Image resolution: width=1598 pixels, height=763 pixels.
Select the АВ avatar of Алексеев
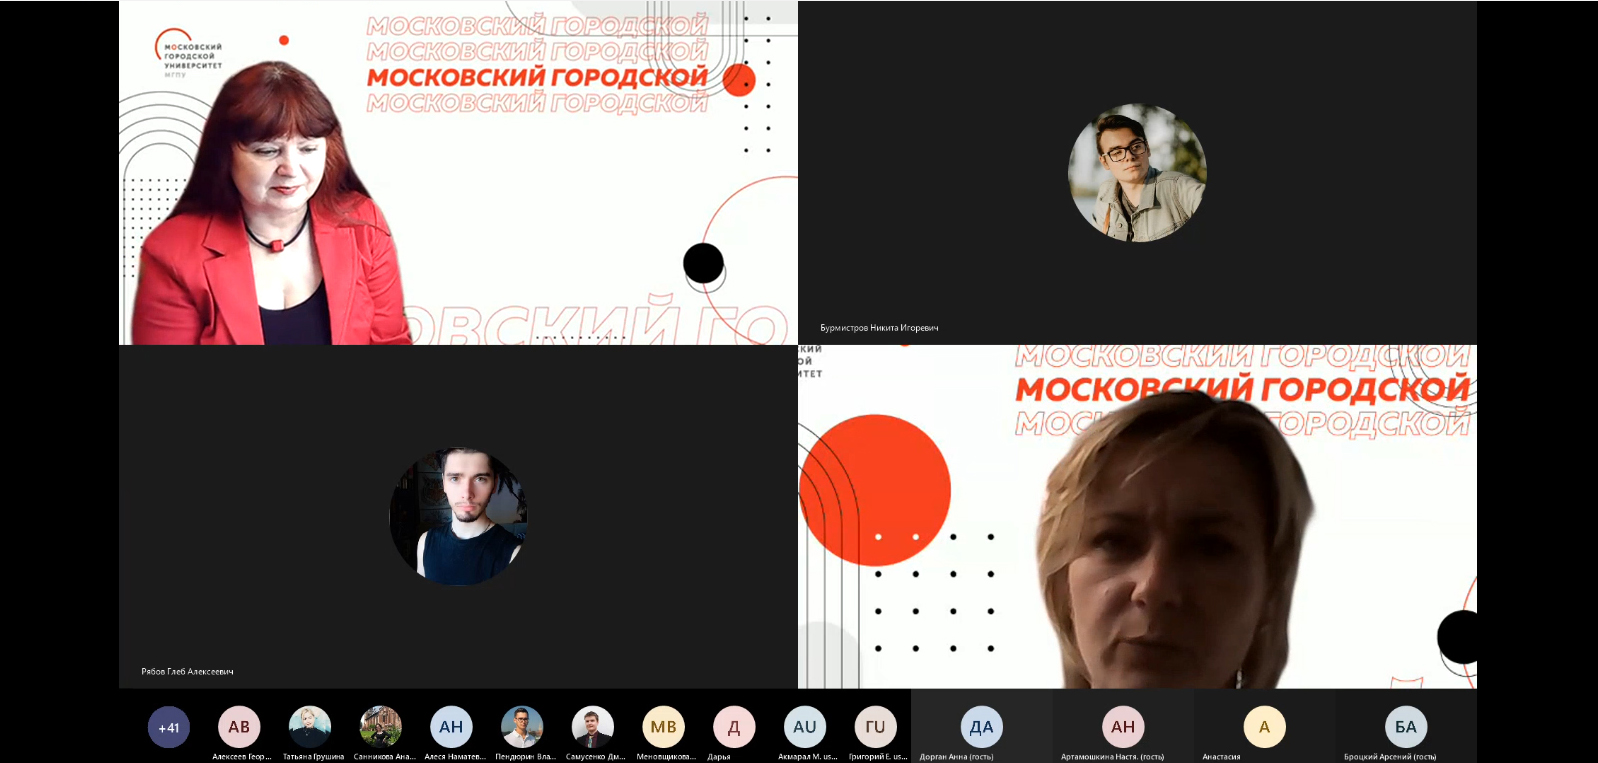pos(239,727)
